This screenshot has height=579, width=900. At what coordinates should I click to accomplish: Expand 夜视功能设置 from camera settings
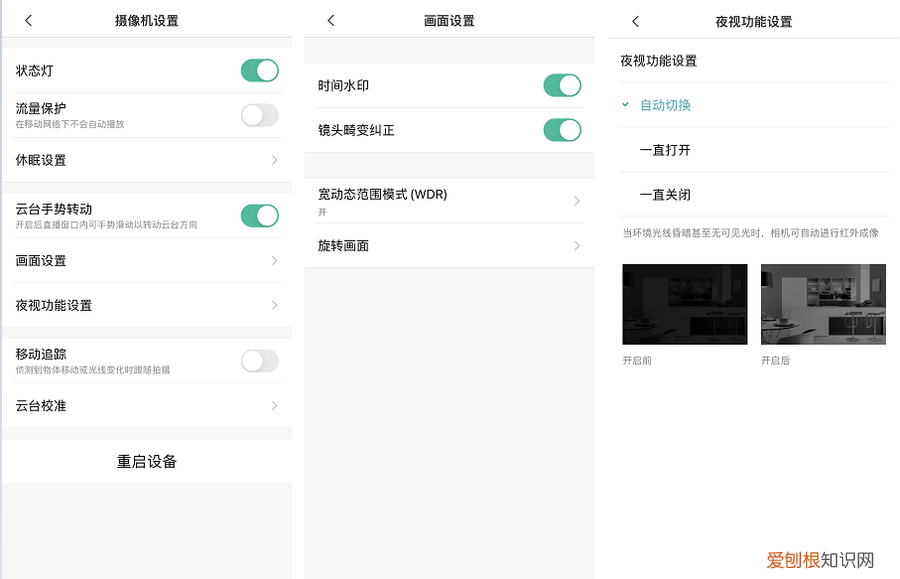click(x=148, y=305)
